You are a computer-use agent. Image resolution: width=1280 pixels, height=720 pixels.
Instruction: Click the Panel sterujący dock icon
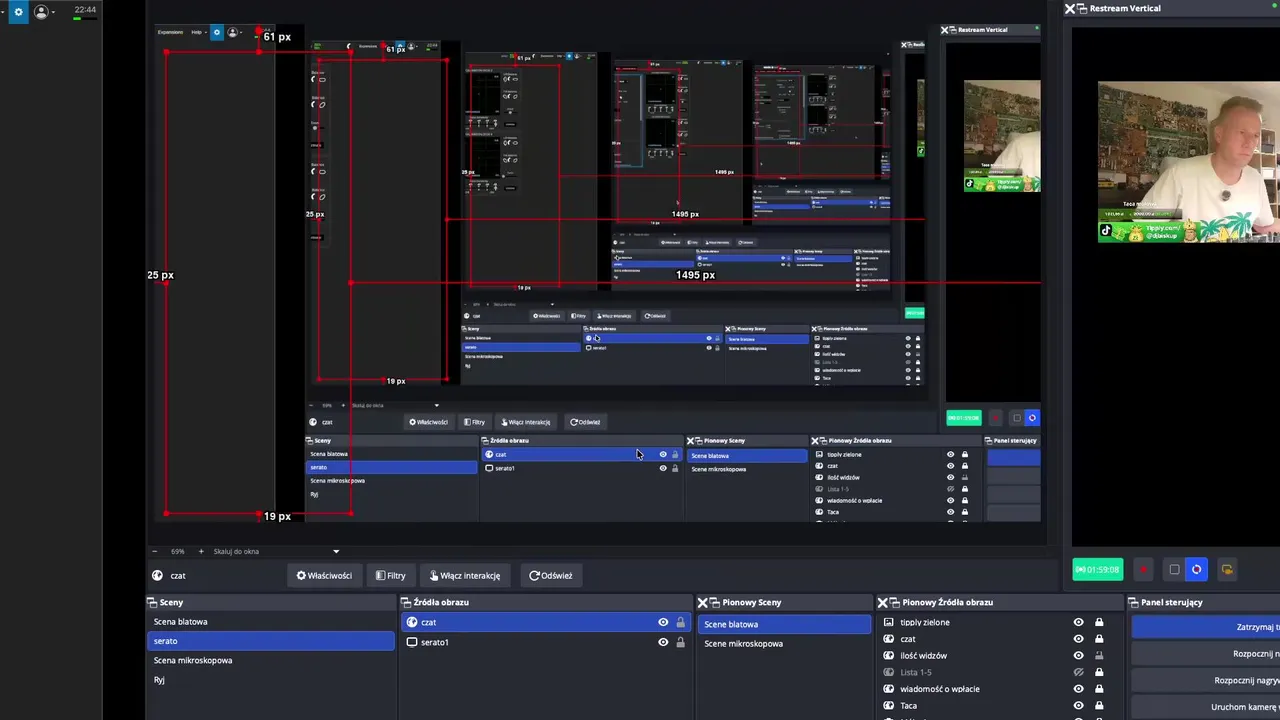1134,602
